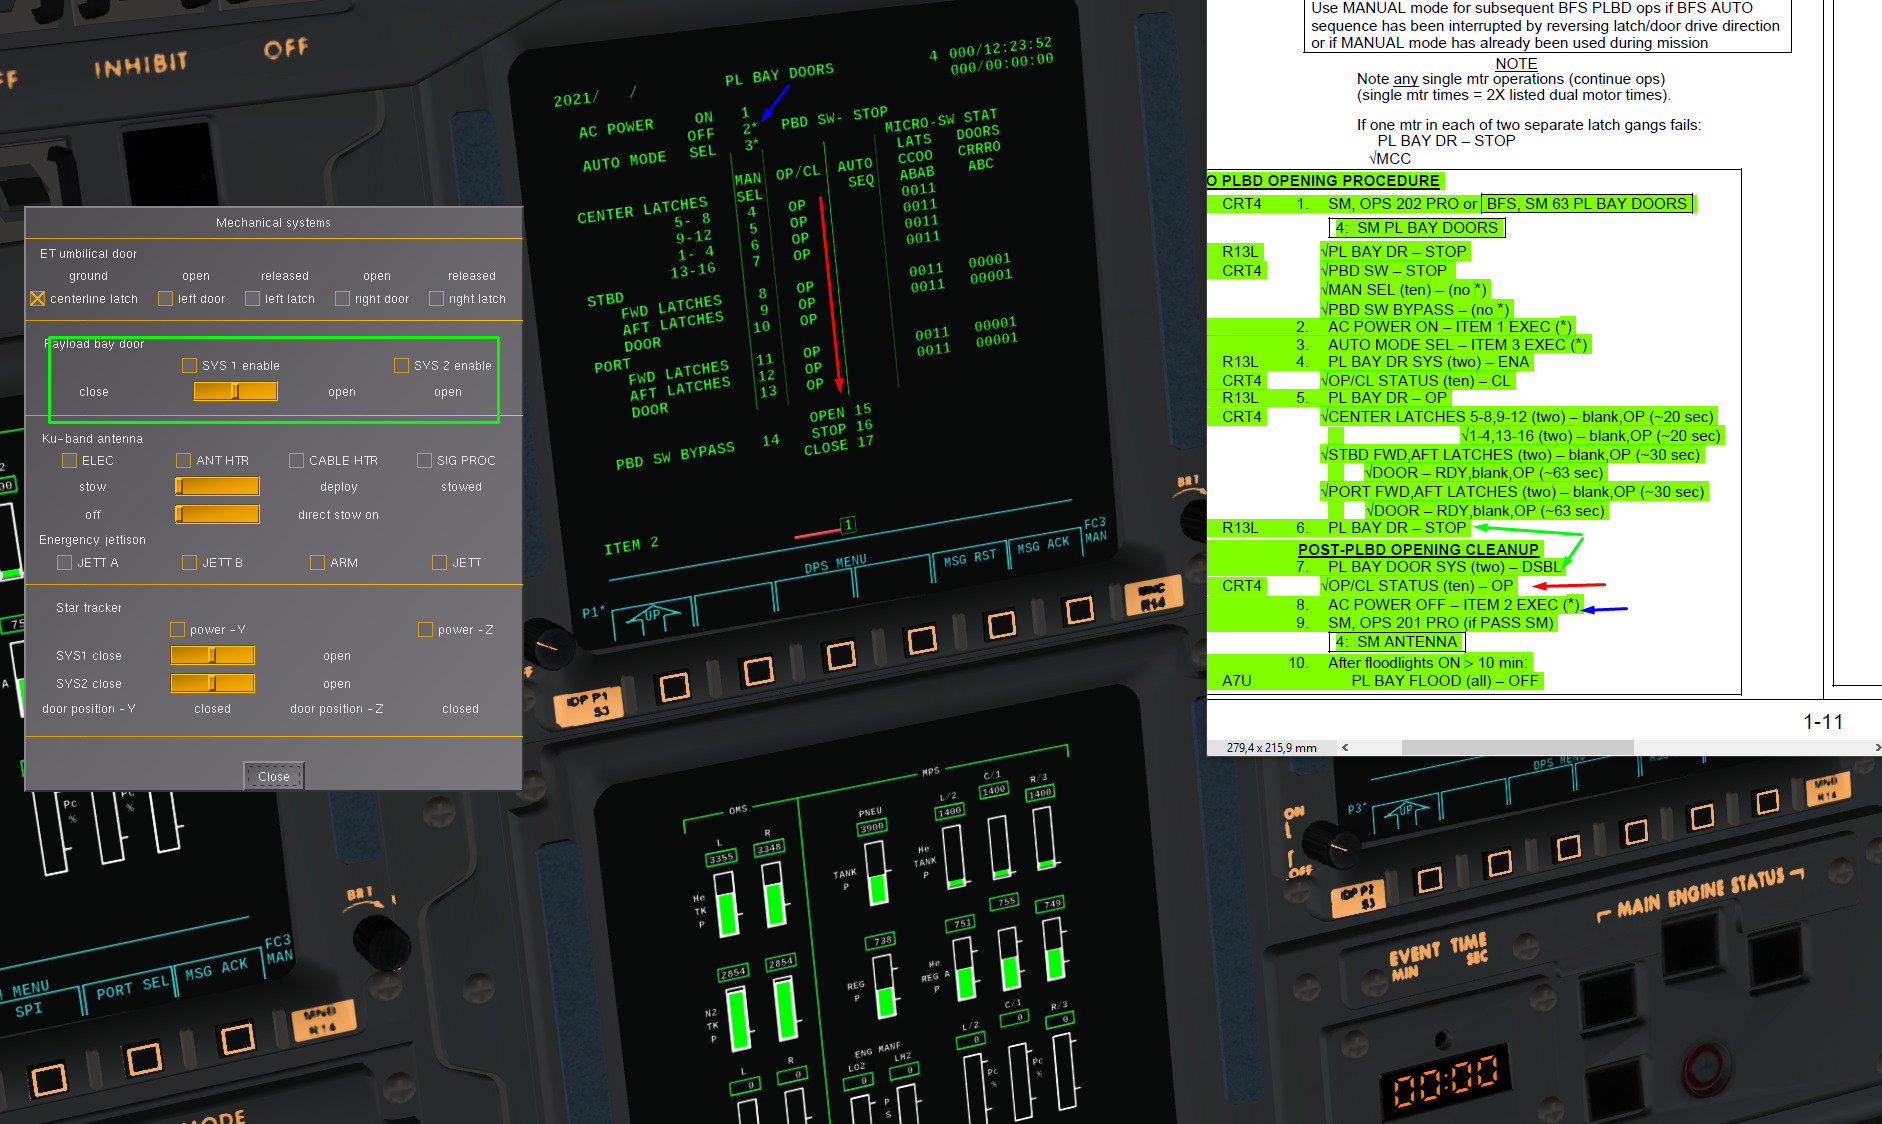Image resolution: width=1882 pixels, height=1124 pixels.
Task: Click the PDF viewer scroll-right arrow
Action: [1877, 747]
